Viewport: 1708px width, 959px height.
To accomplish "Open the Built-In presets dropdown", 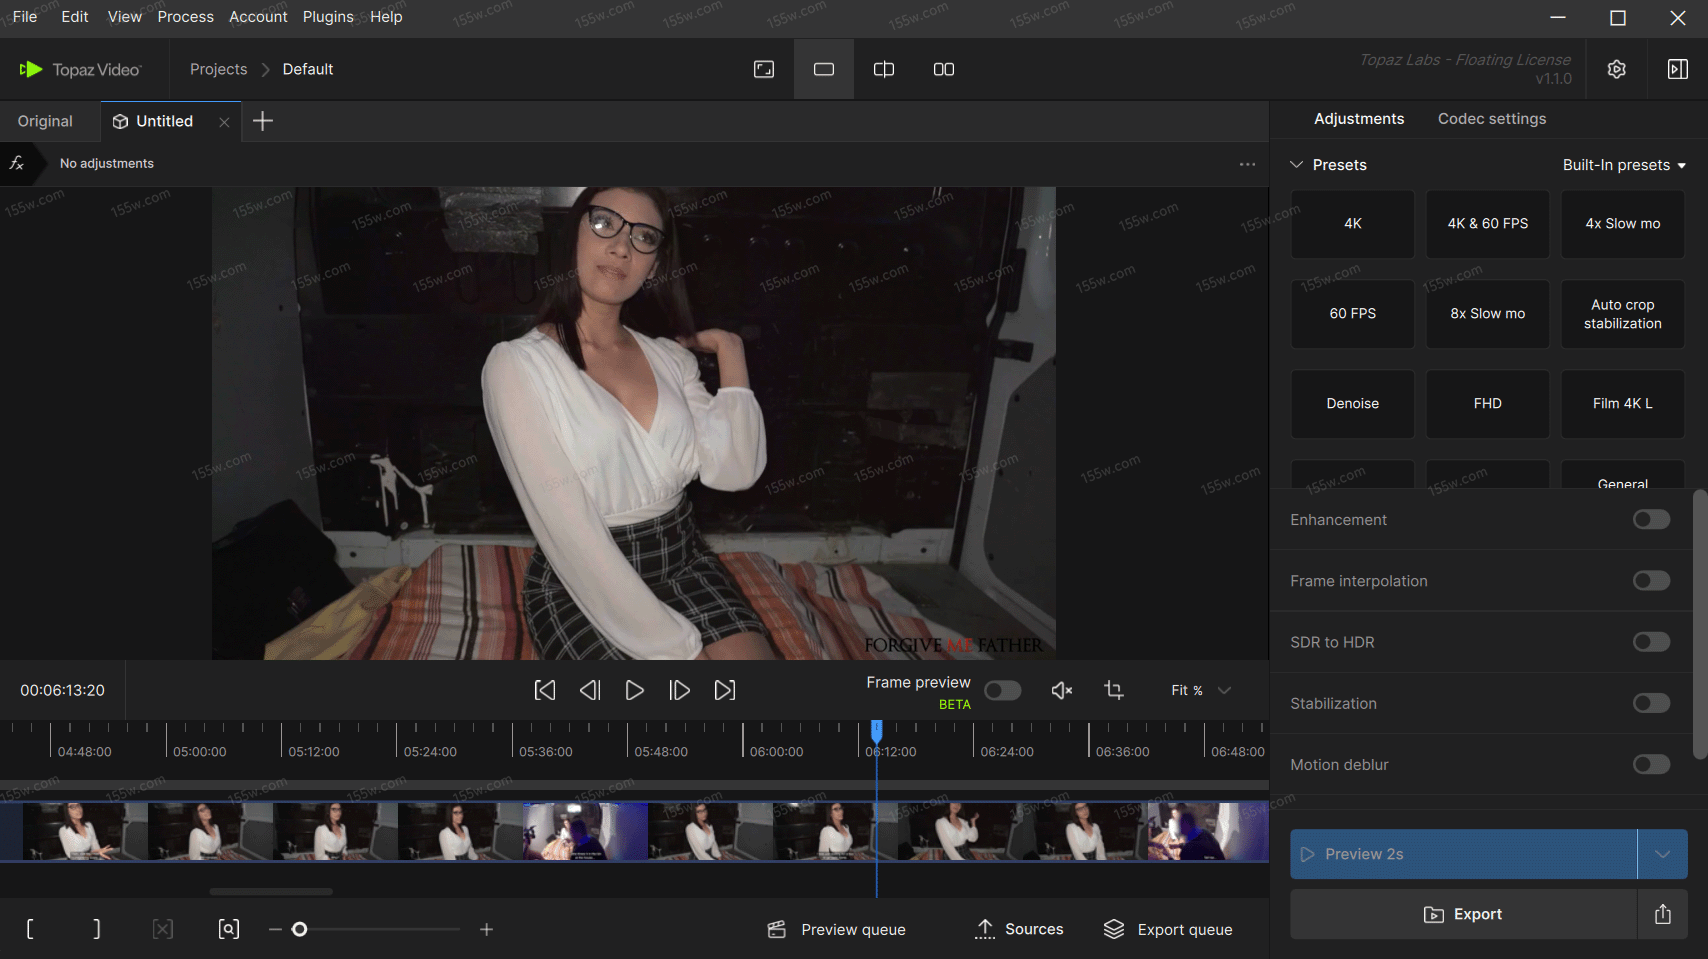I will pos(1624,165).
